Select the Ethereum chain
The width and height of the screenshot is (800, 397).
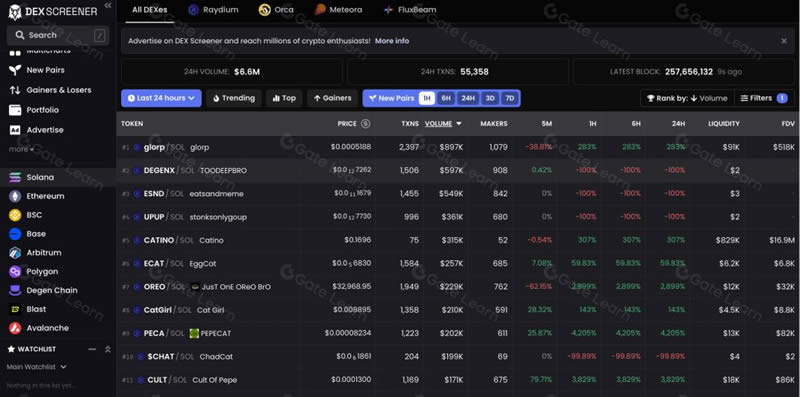[x=37, y=196]
